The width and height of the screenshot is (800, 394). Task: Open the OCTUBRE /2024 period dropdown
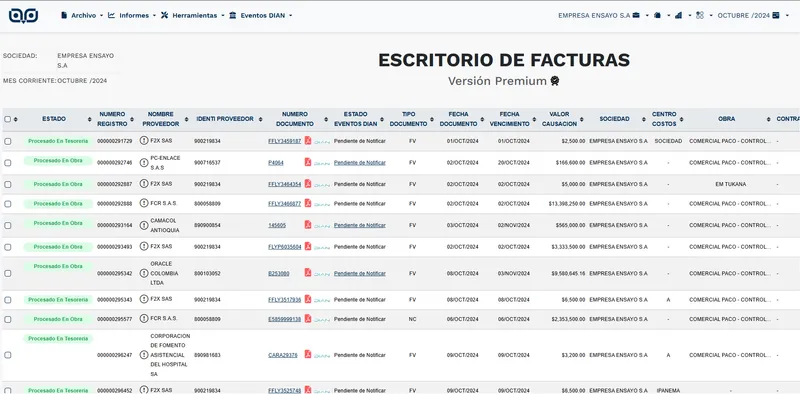pos(754,15)
